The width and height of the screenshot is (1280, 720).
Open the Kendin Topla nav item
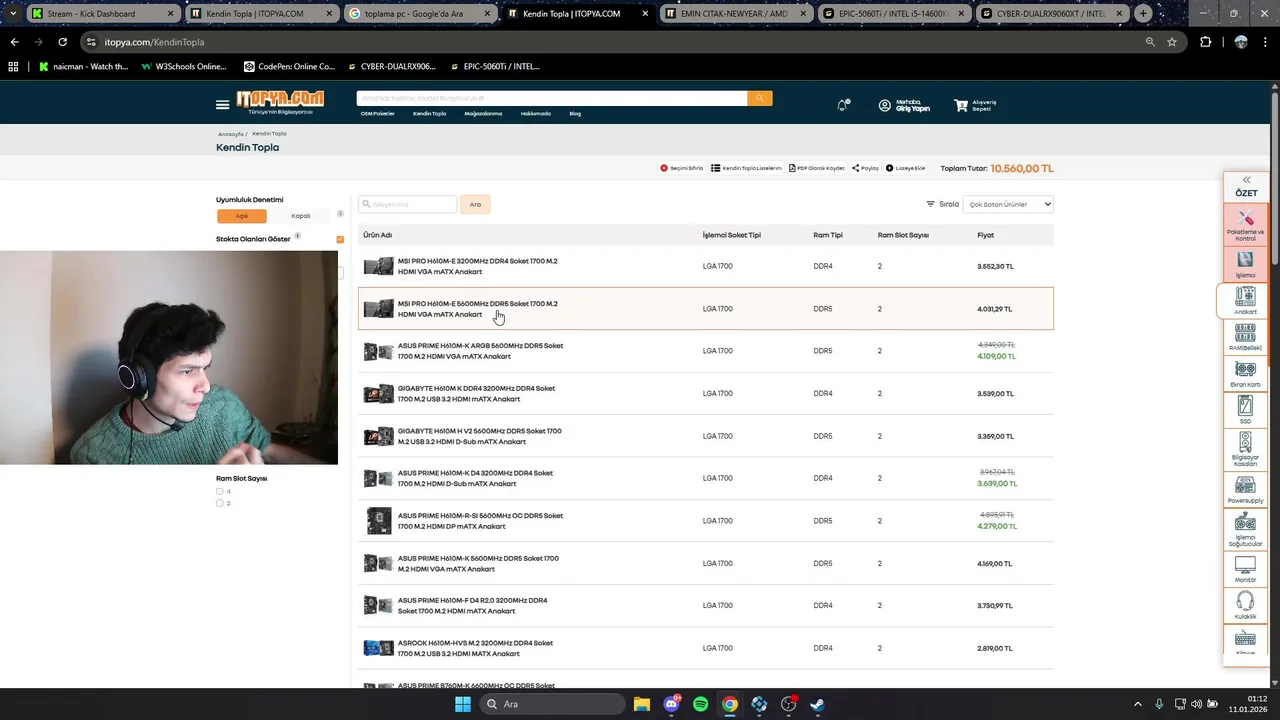tap(430, 114)
